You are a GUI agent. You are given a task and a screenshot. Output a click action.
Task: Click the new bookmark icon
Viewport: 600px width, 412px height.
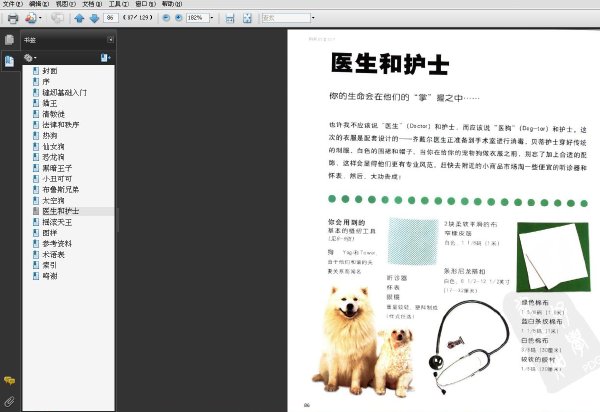[105, 58]
